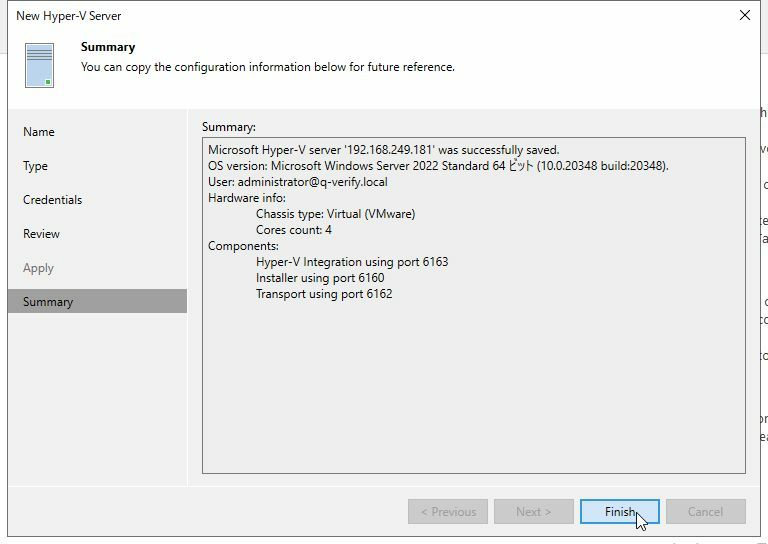Click the User administrator@q-verify.local line
This screenshot has width=768, height=544.
tap(297, 182)
